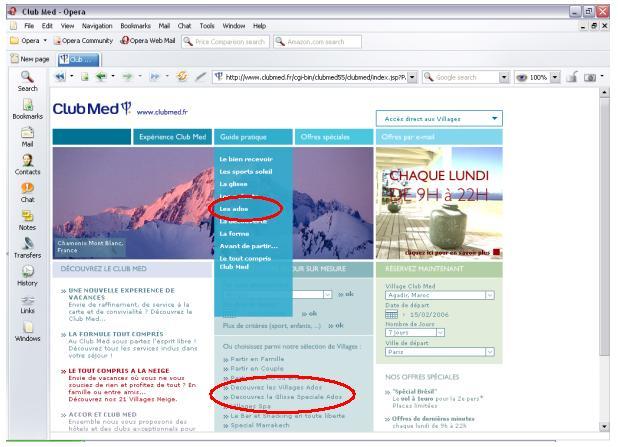The width and height of the screenshot is (618, 447).
Task: Open dropdown arrow next to Rewind button
Action: point(71,76)
